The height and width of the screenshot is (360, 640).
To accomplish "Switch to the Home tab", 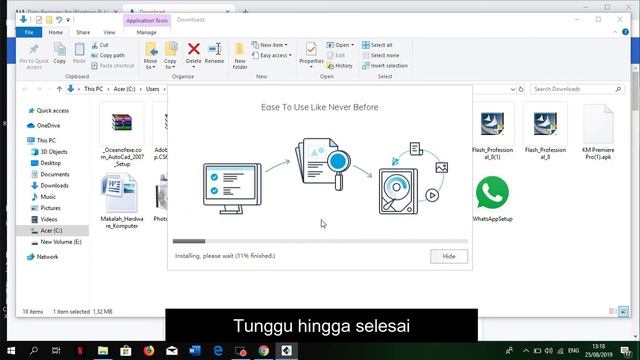I will 56,32.
